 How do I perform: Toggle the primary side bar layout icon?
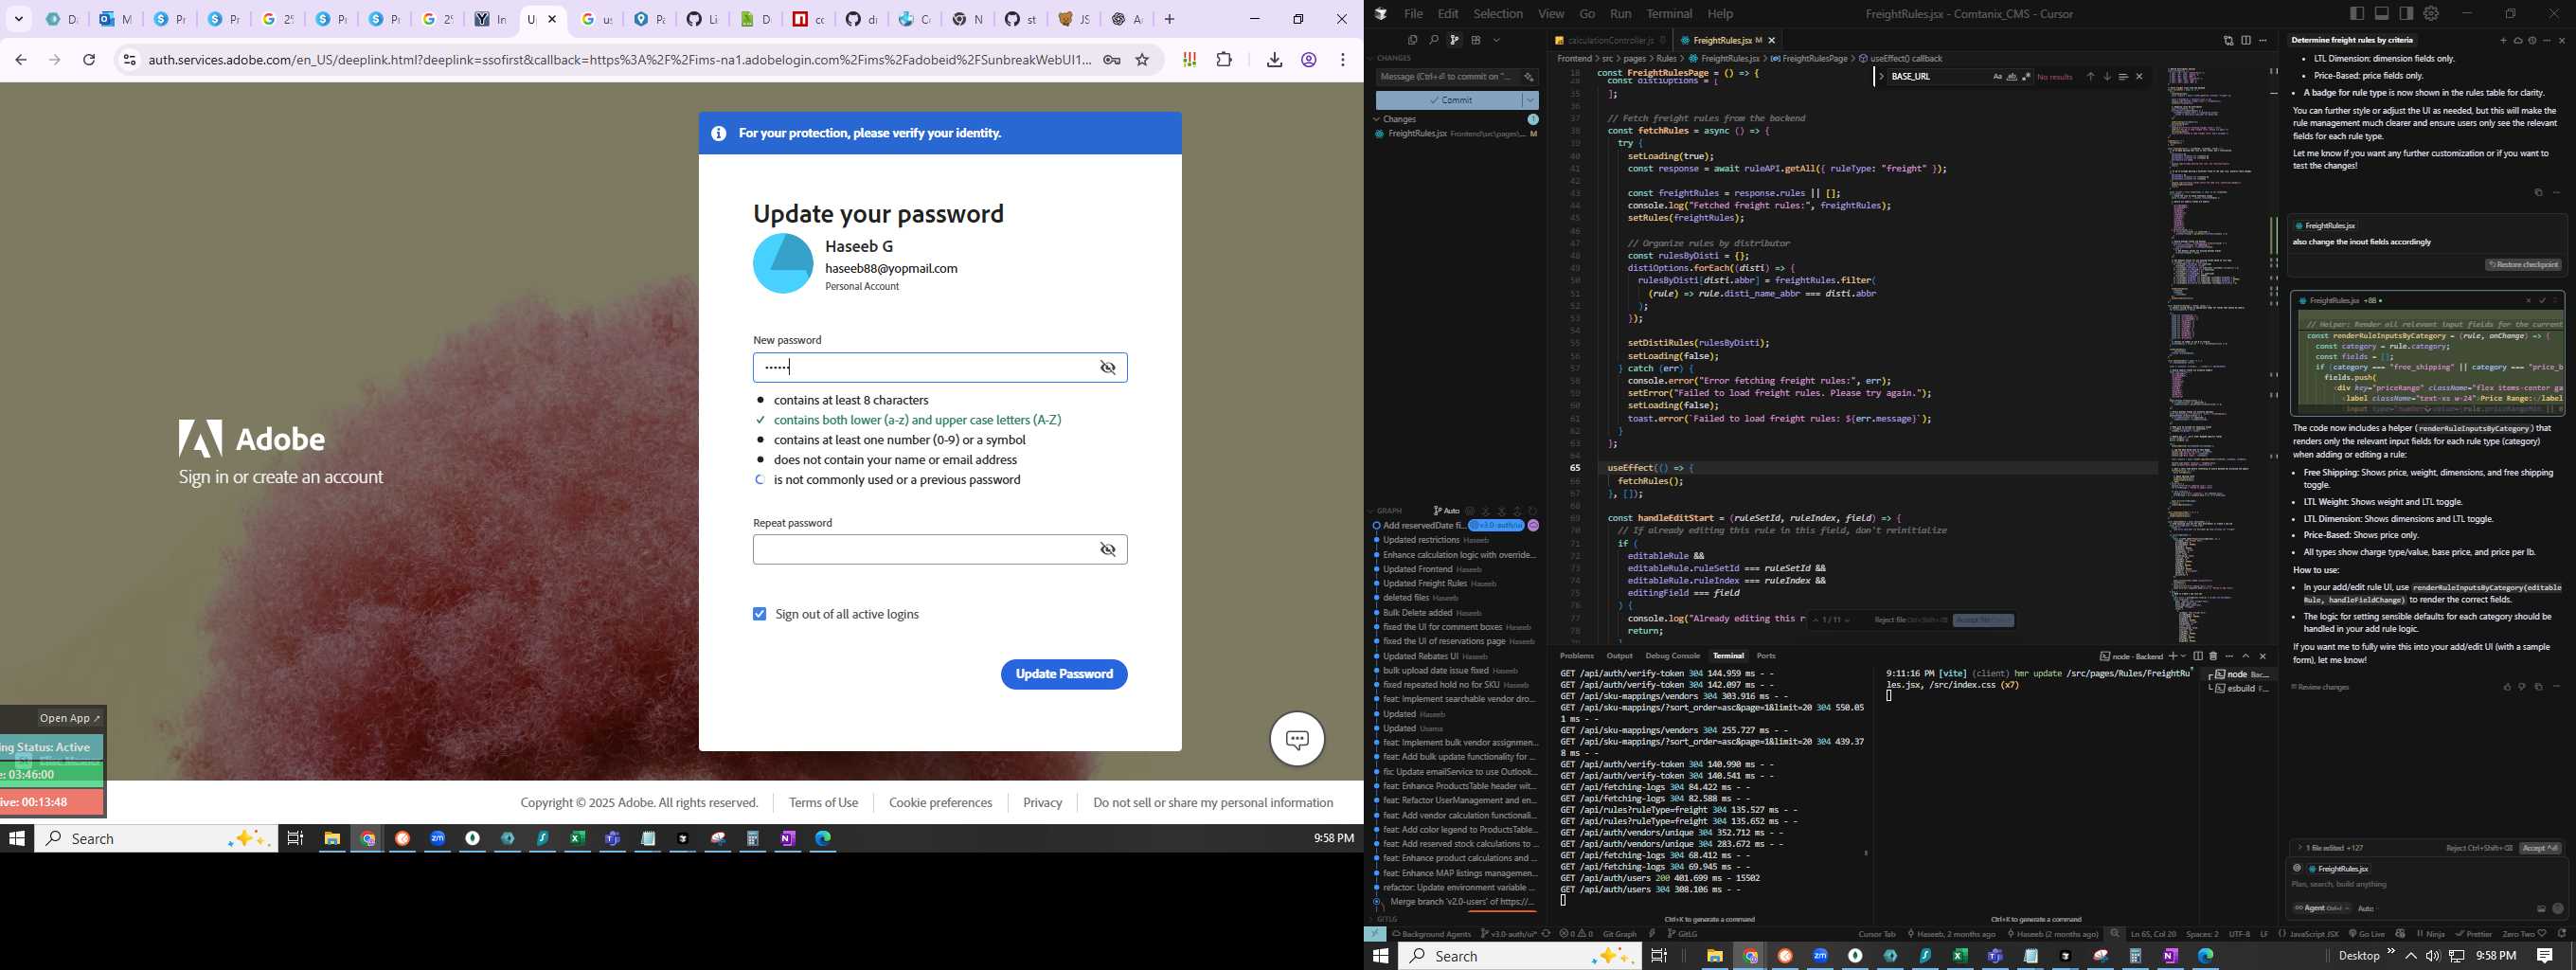(x=2357, y=14)
